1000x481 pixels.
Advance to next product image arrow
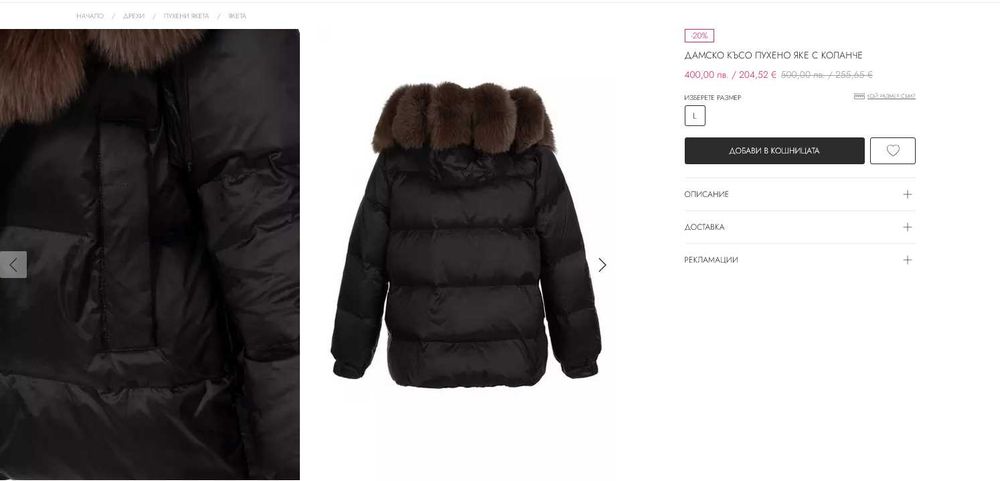coord(602,265)
